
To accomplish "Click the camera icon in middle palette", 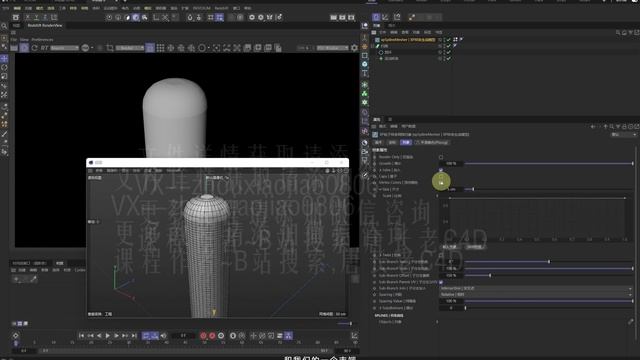I will pyautogui.click(x=364, y=151).
